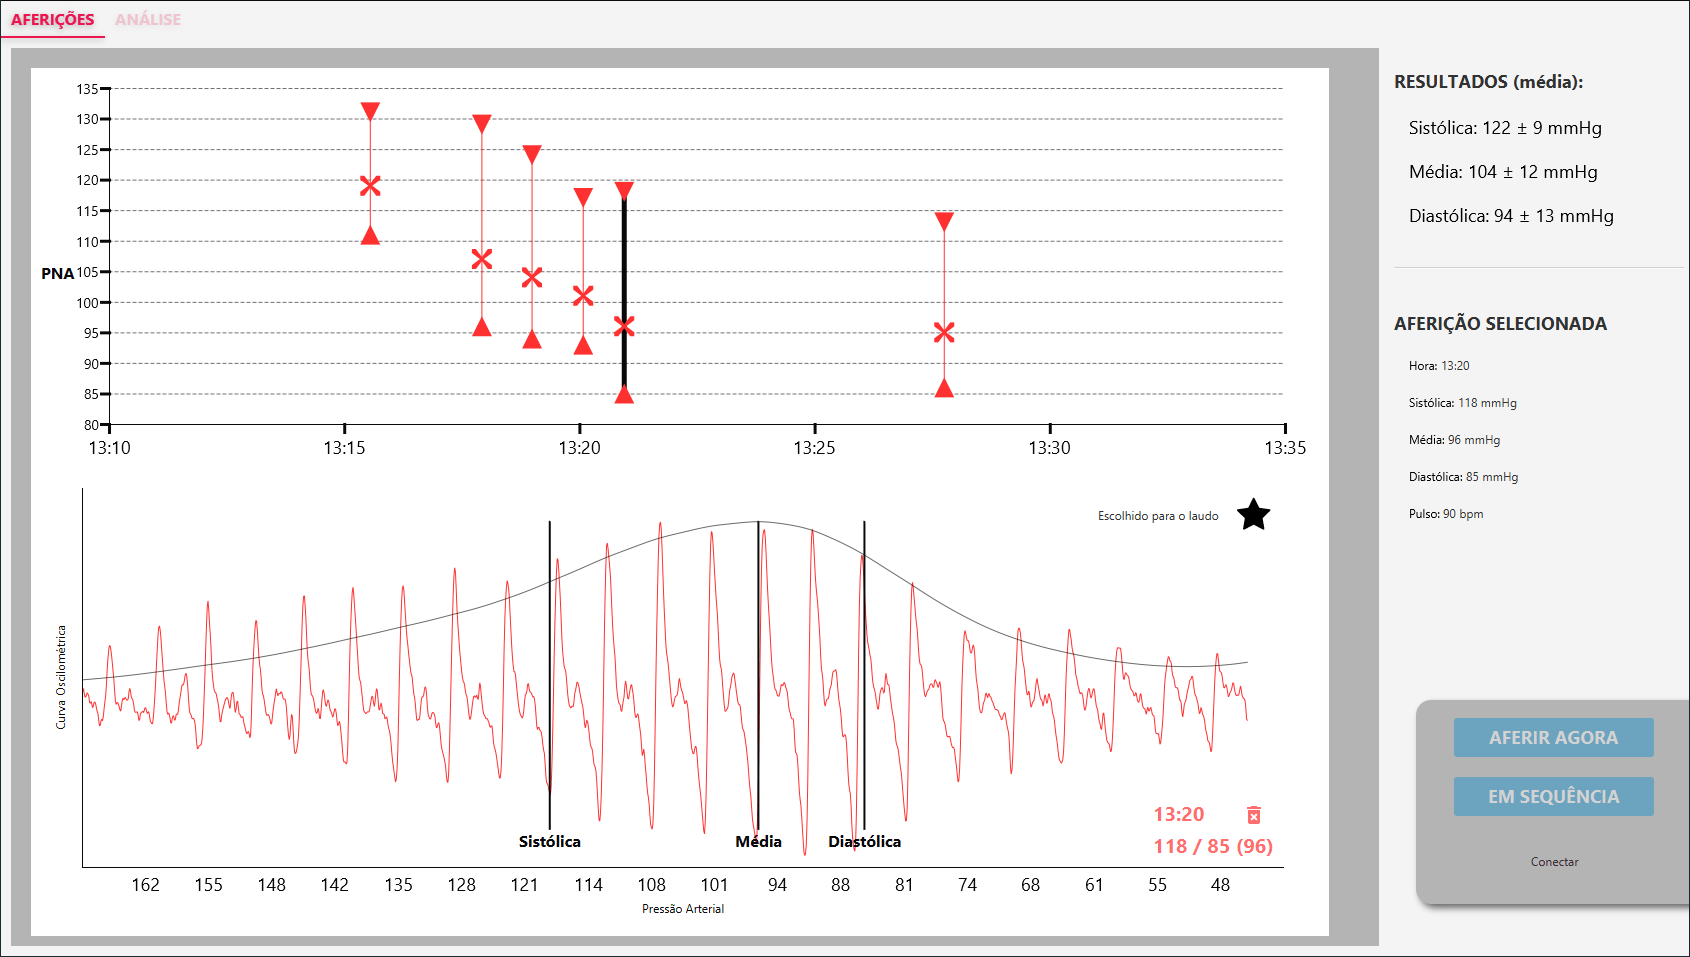Select the X mean marker near value 107
This screenshot has width=1690, height=957.
482,259
